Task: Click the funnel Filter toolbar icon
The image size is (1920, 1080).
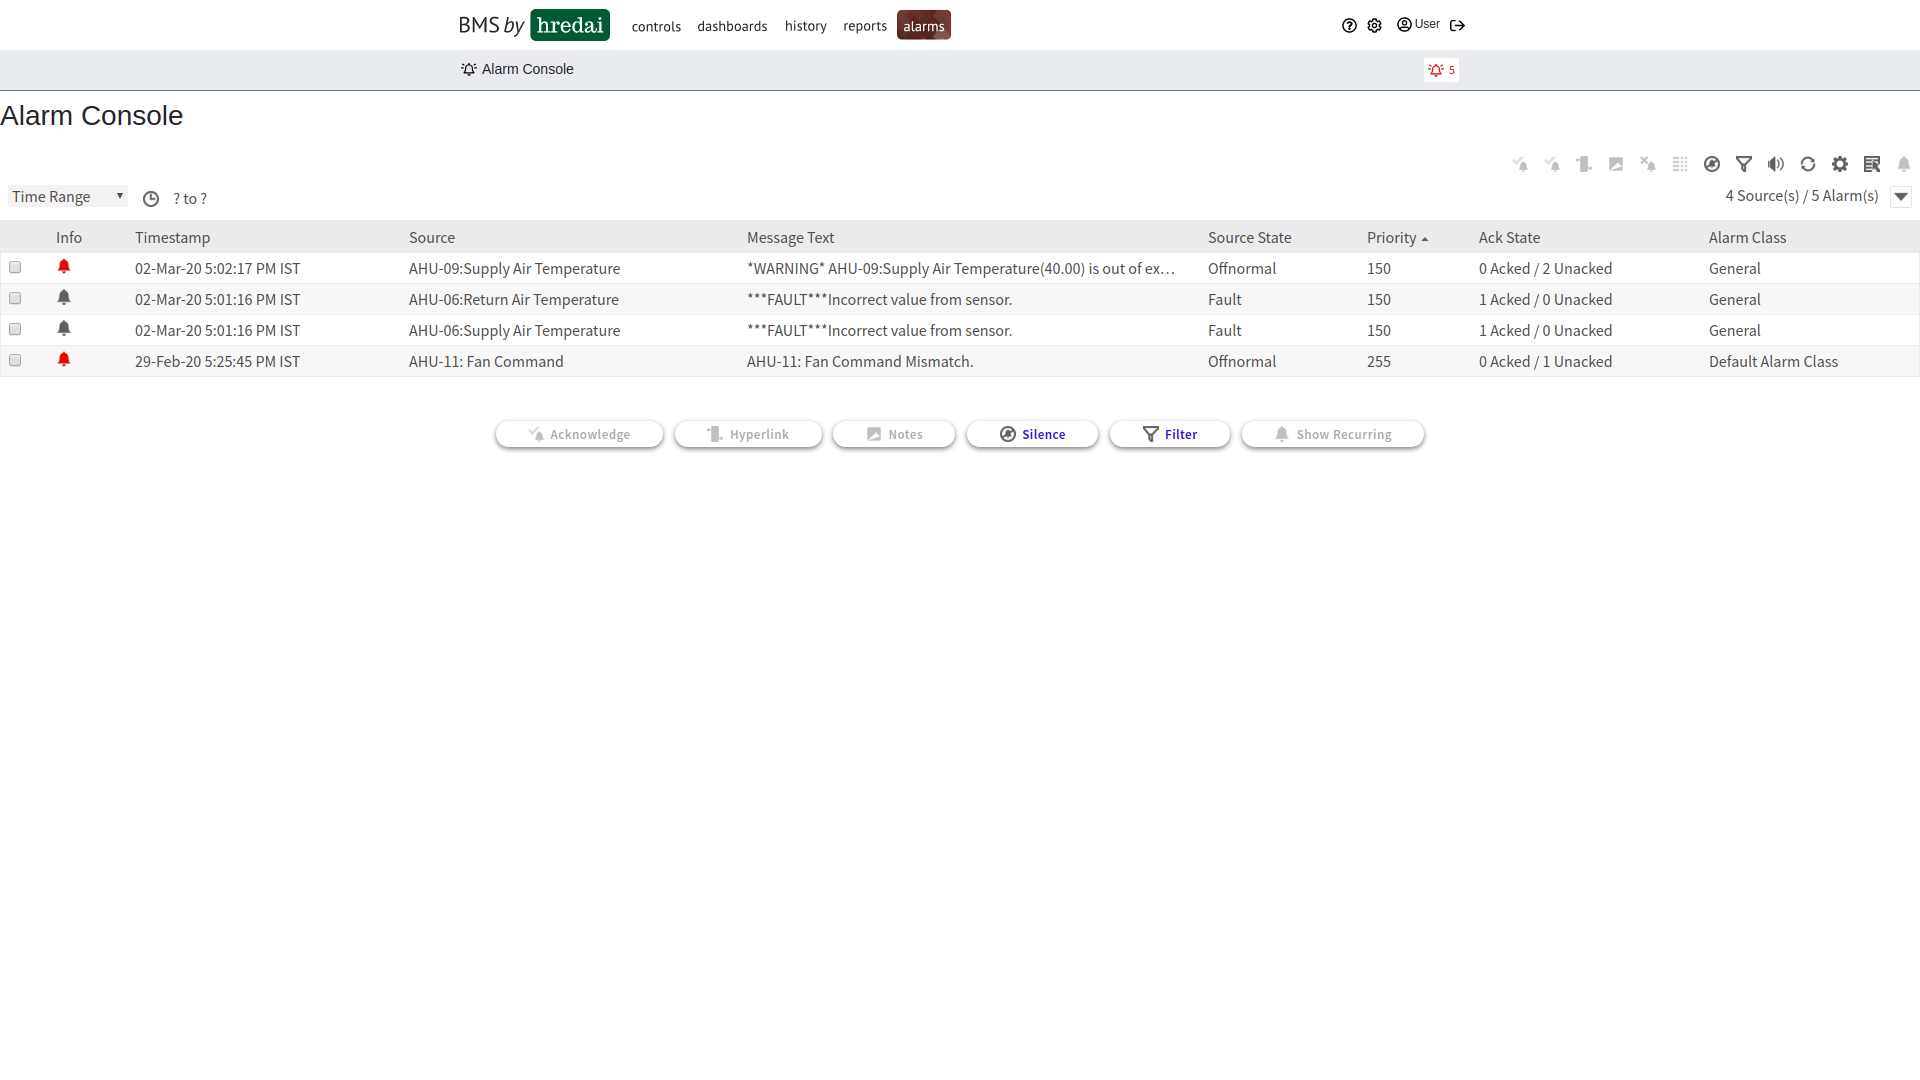Action: pyautogui.click(x=1744, y=164)
